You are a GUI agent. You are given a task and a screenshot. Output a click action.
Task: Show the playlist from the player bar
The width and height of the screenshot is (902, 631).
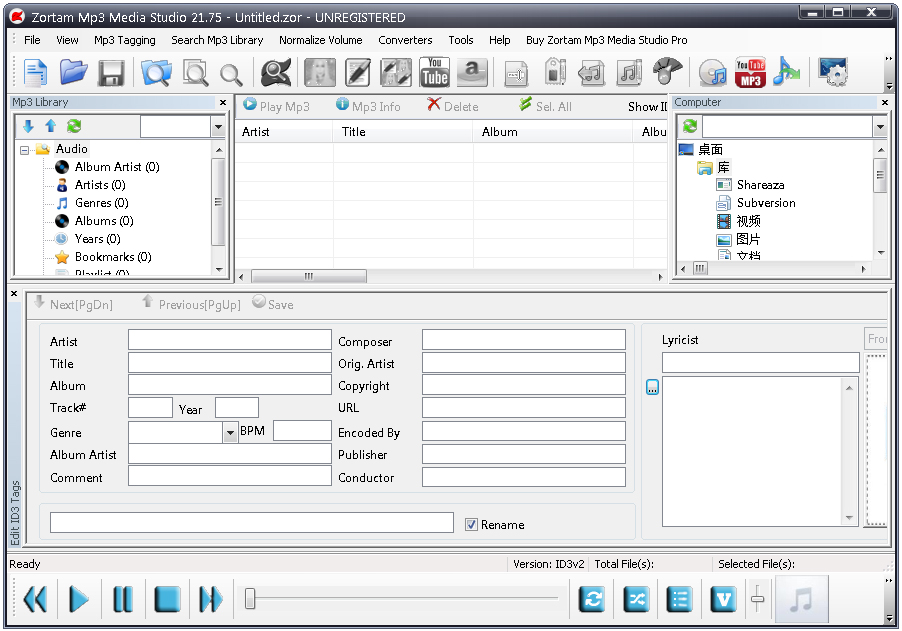679,600
